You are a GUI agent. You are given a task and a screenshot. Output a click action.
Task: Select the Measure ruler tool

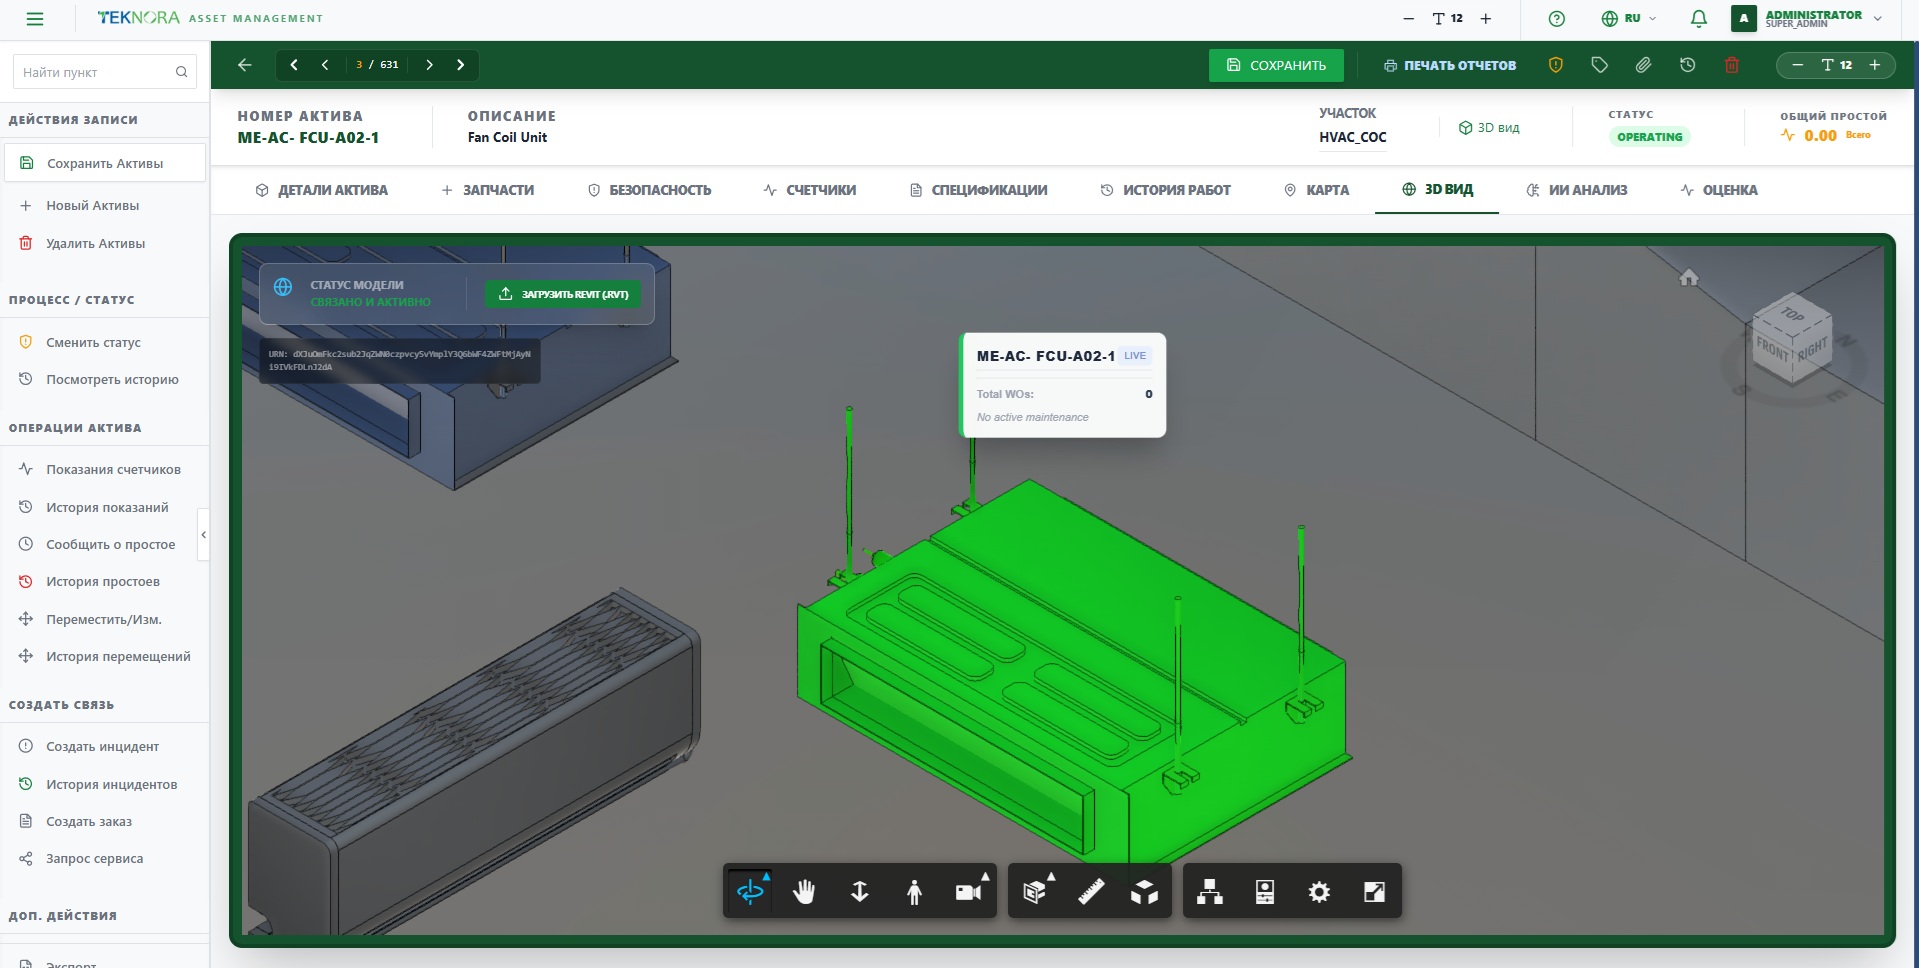[1090, 891]
